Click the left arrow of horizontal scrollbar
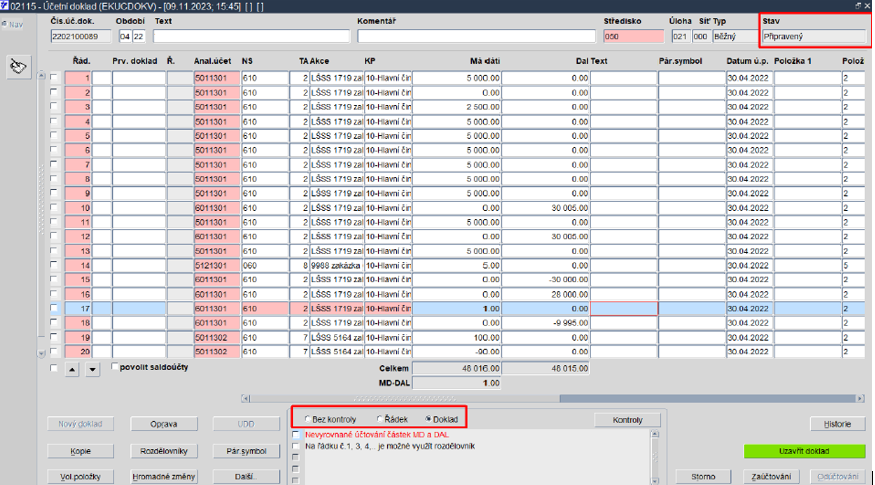Screen dimensions: 875x485 (246, 398)
